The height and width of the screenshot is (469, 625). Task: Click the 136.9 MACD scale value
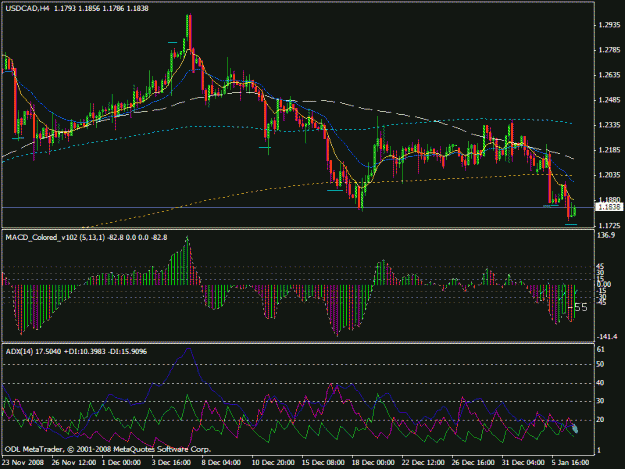(606, 235)
